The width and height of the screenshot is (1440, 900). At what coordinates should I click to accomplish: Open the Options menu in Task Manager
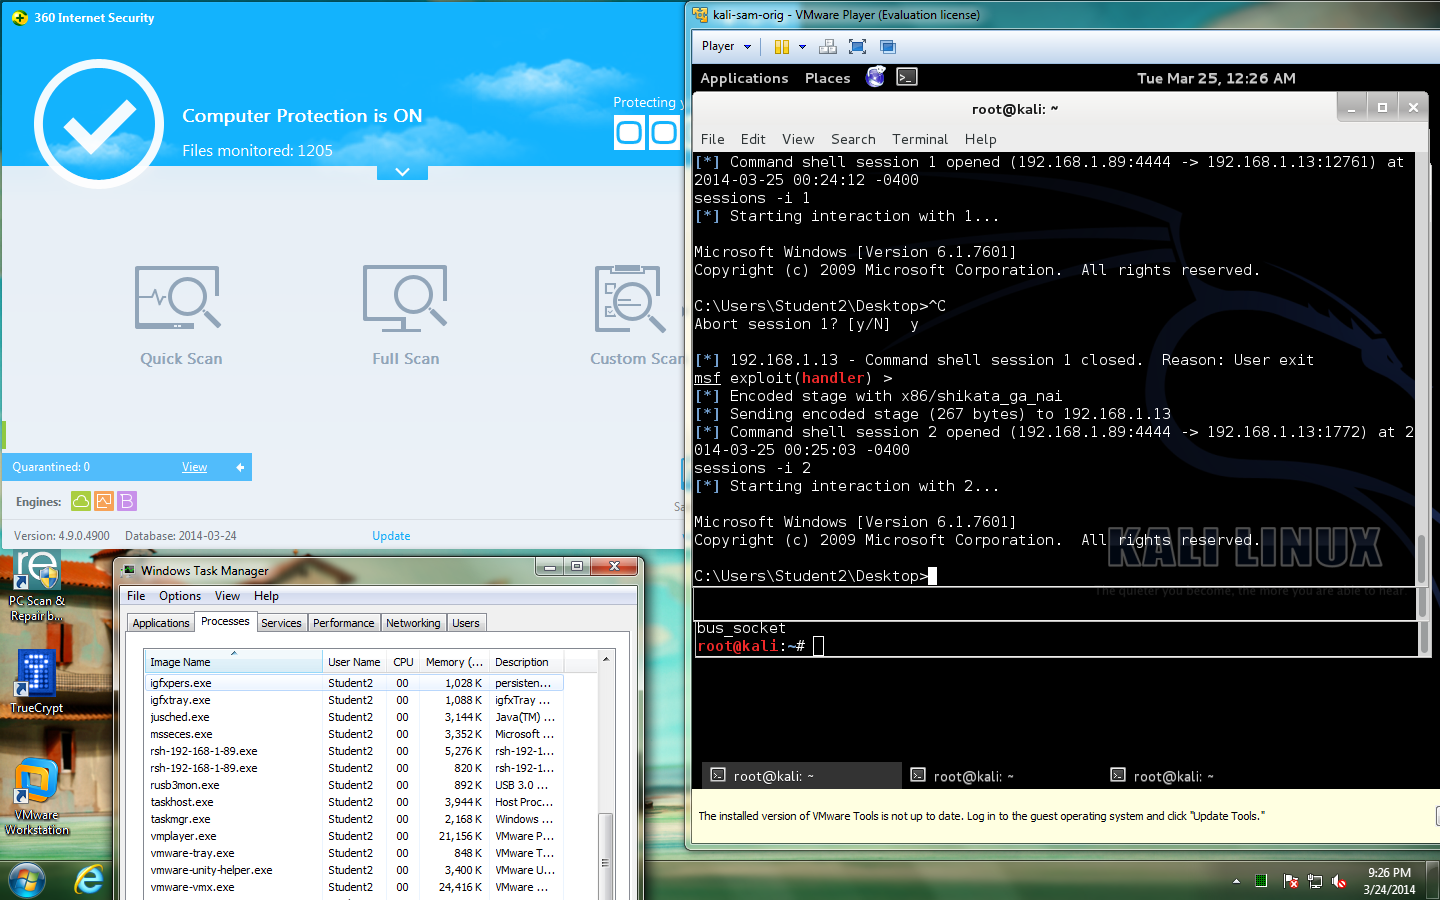[x=180, y=596]
